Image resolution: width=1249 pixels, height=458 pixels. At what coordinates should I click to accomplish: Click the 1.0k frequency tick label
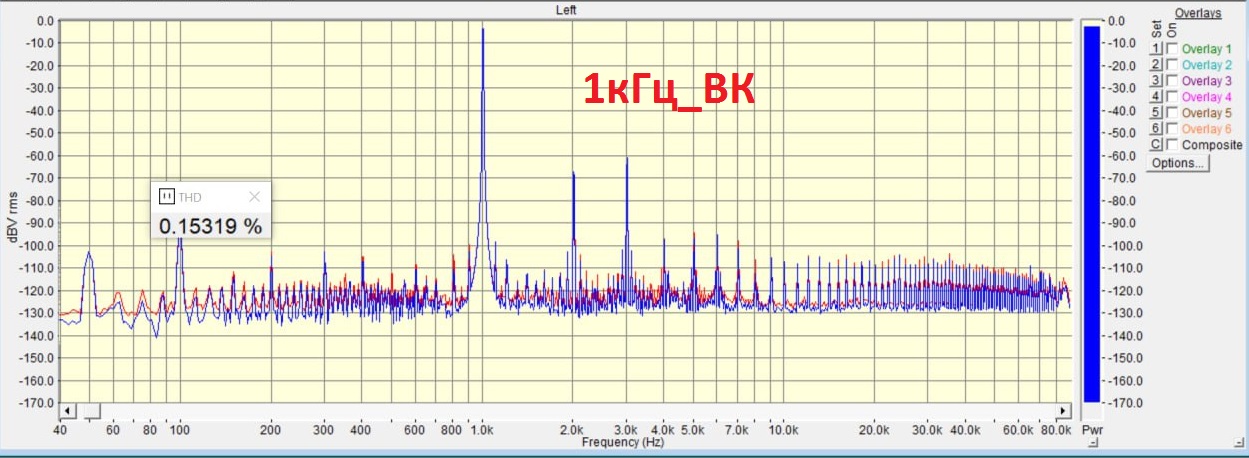coord(483,430)
